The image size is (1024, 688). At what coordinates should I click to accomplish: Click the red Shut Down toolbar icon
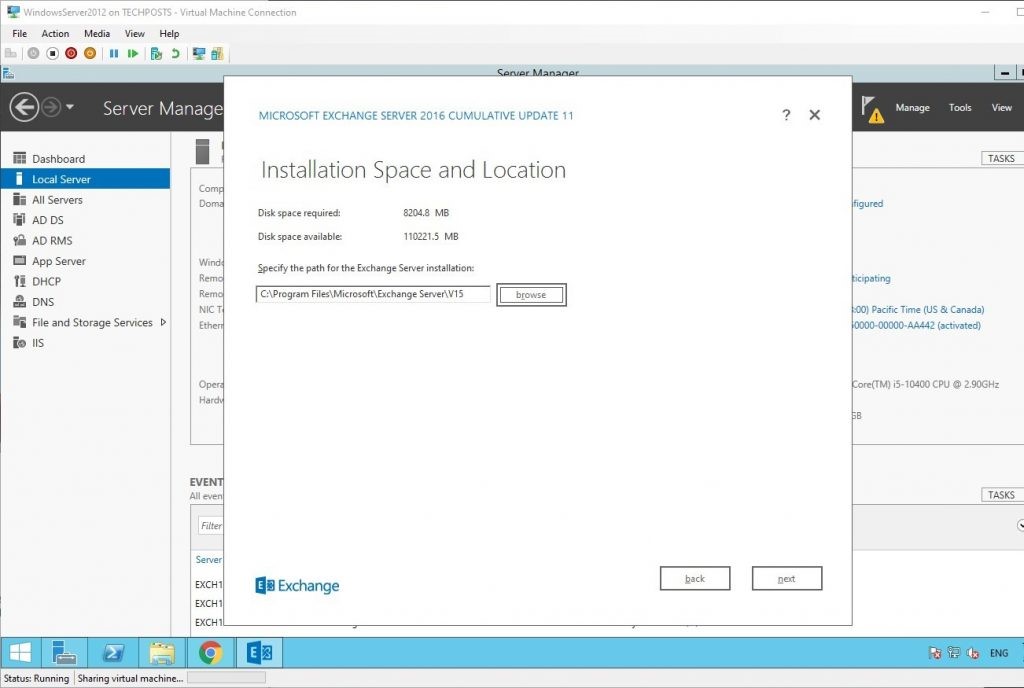pyautogui.click(x=71, y=54)
